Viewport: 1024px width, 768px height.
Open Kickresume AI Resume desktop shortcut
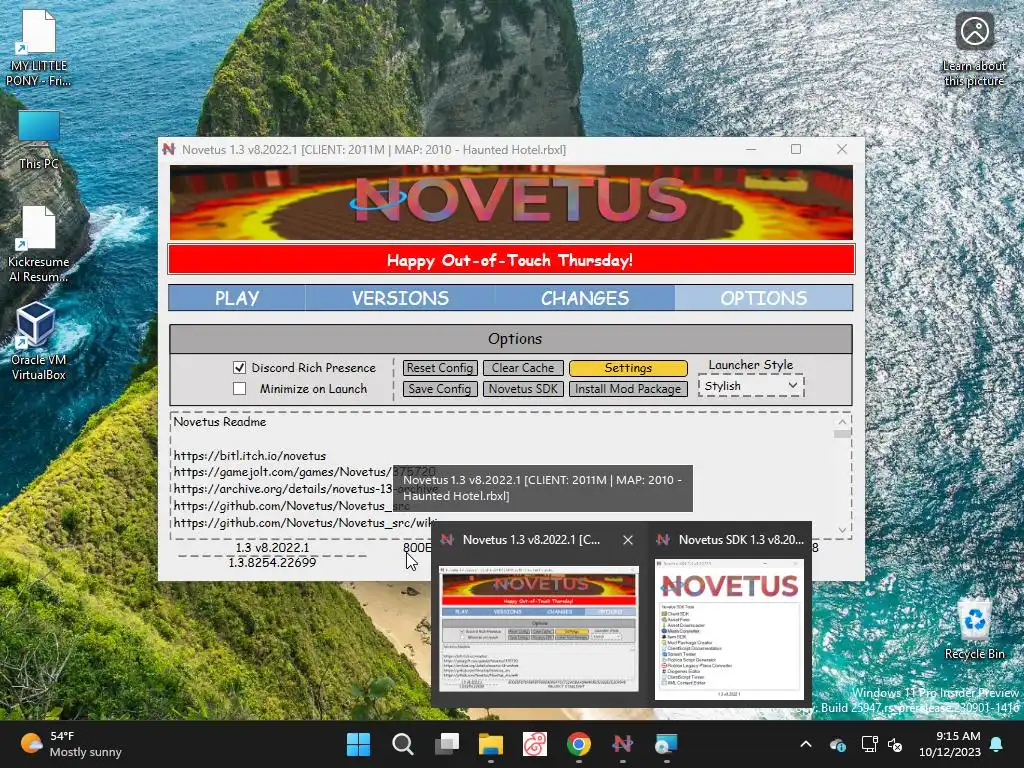coord(39,244)
